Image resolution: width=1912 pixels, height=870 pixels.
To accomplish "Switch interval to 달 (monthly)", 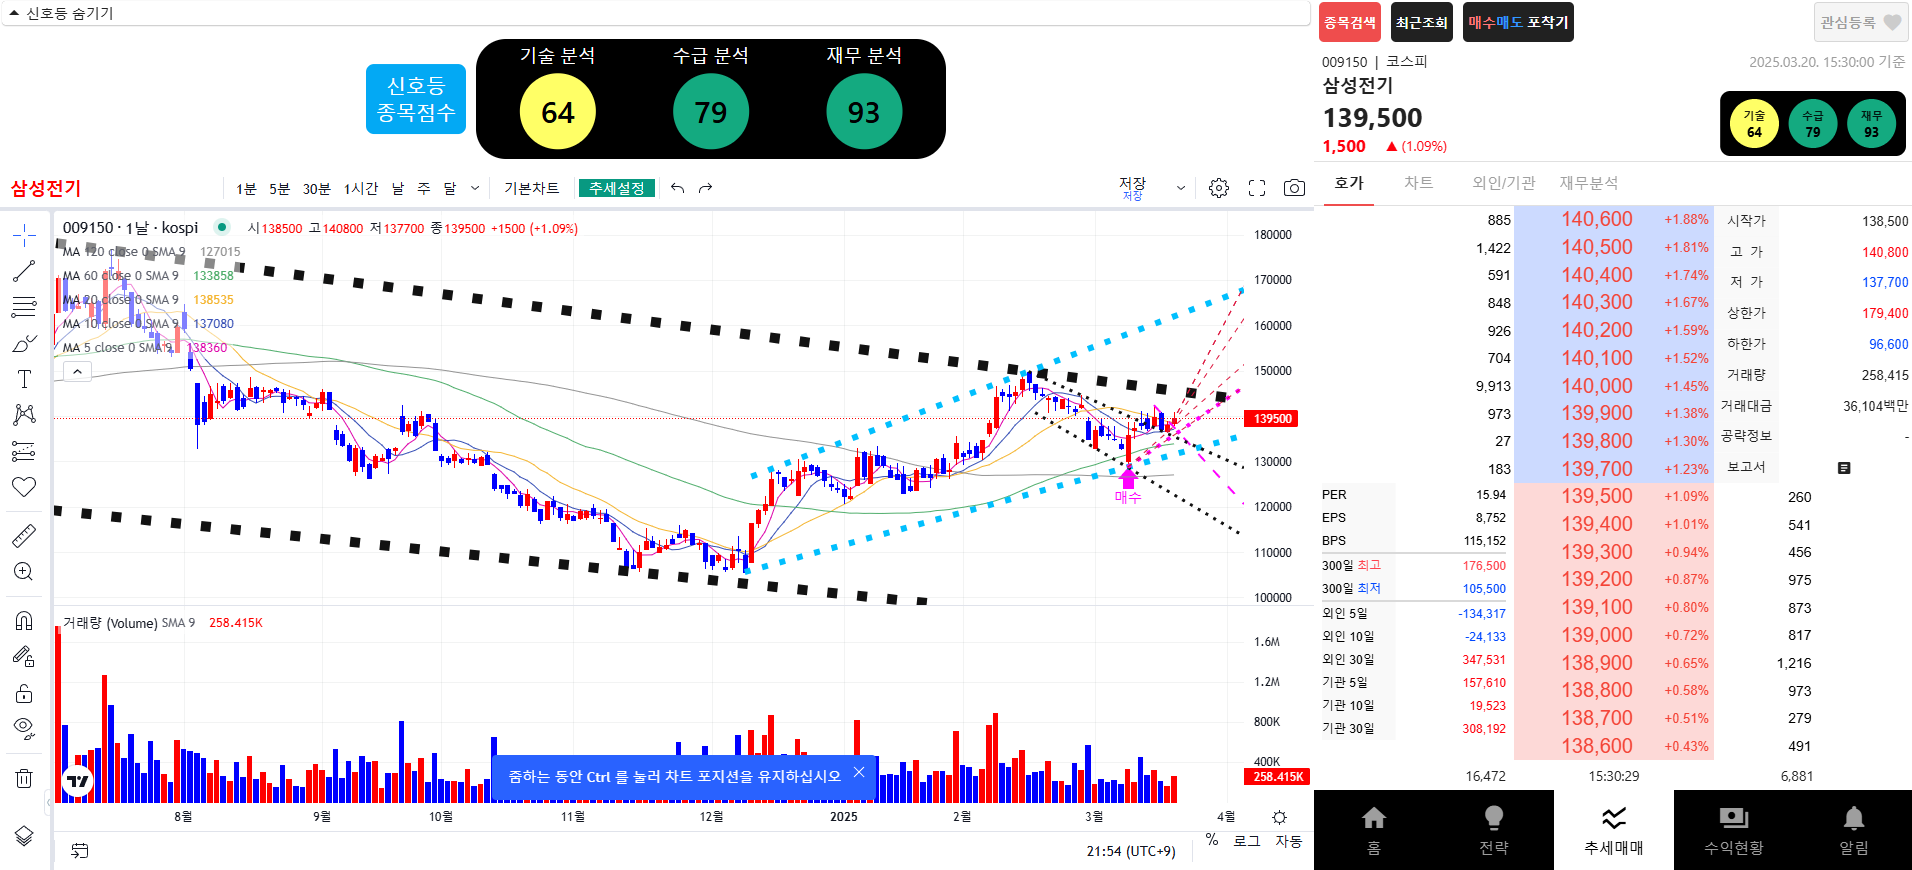I will [450, 188].
